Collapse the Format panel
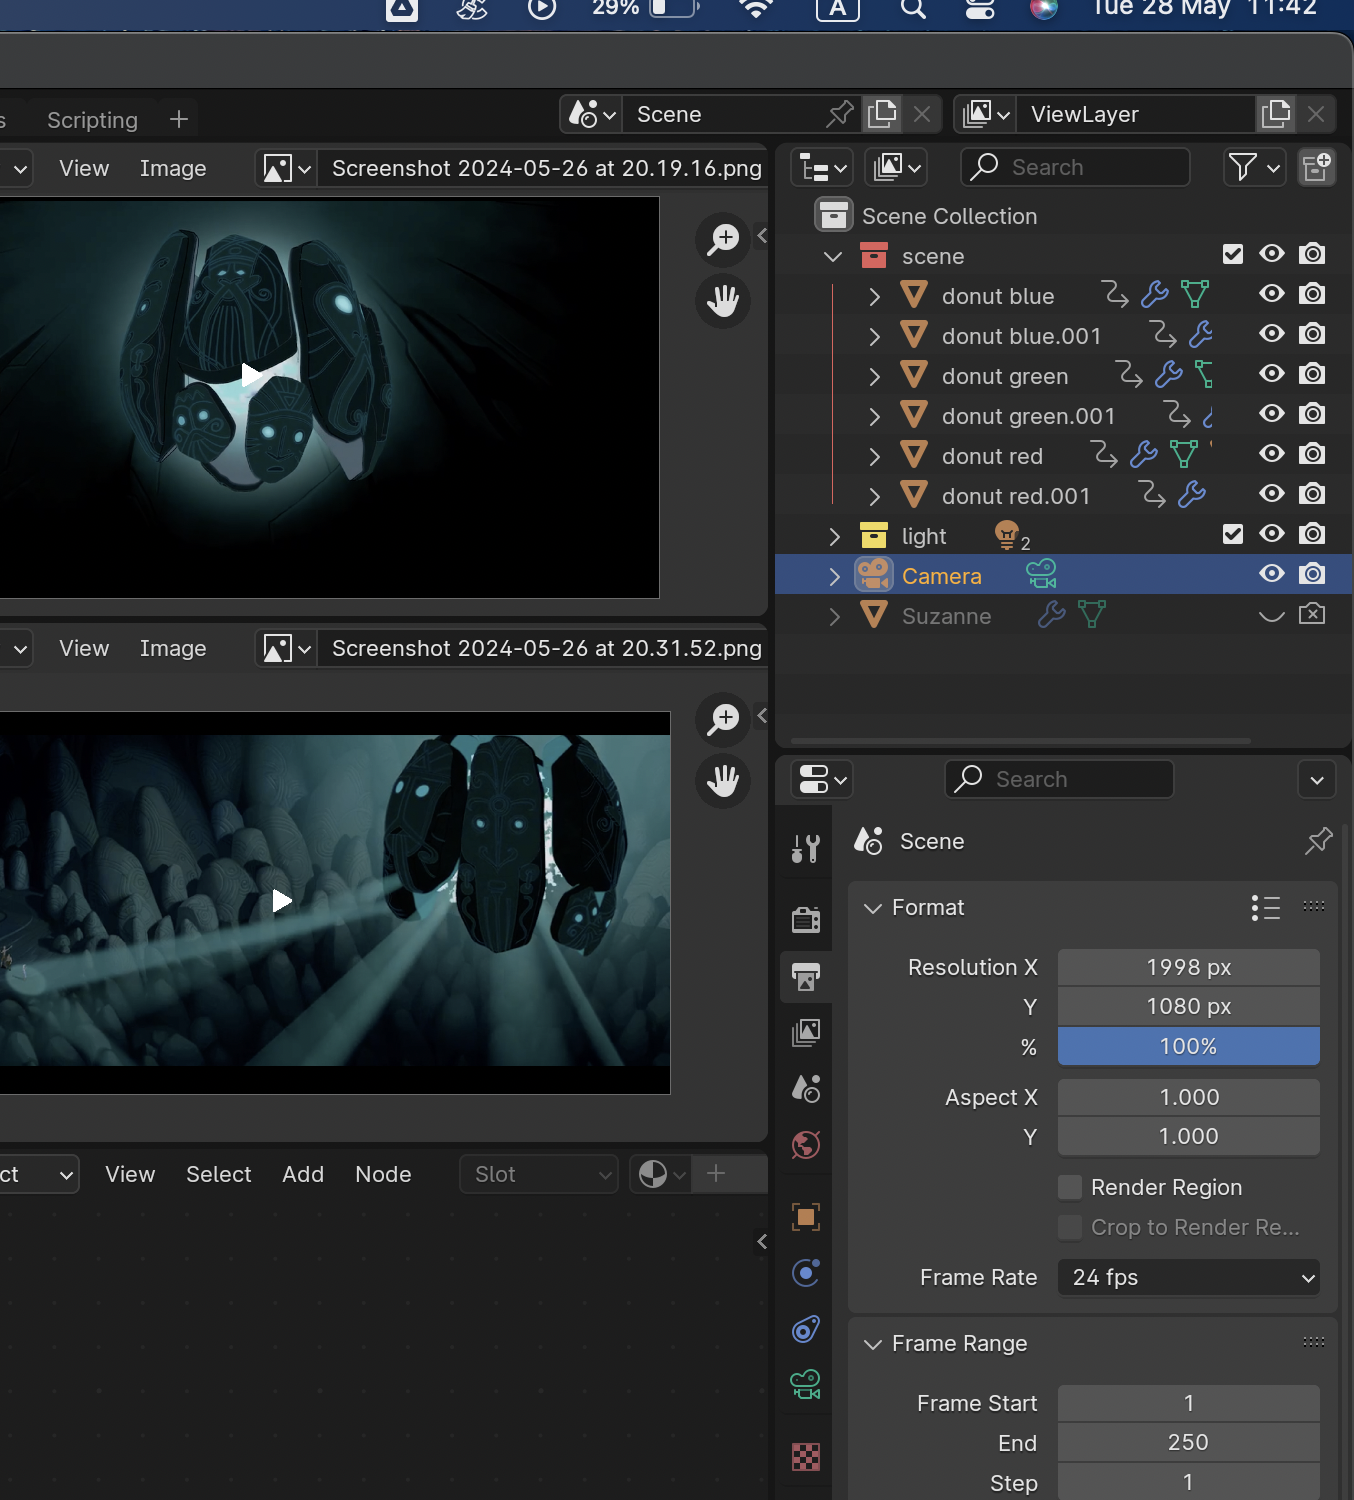Image resolution: width=1354 pixels, height=1500 pixels. (873, 908)
